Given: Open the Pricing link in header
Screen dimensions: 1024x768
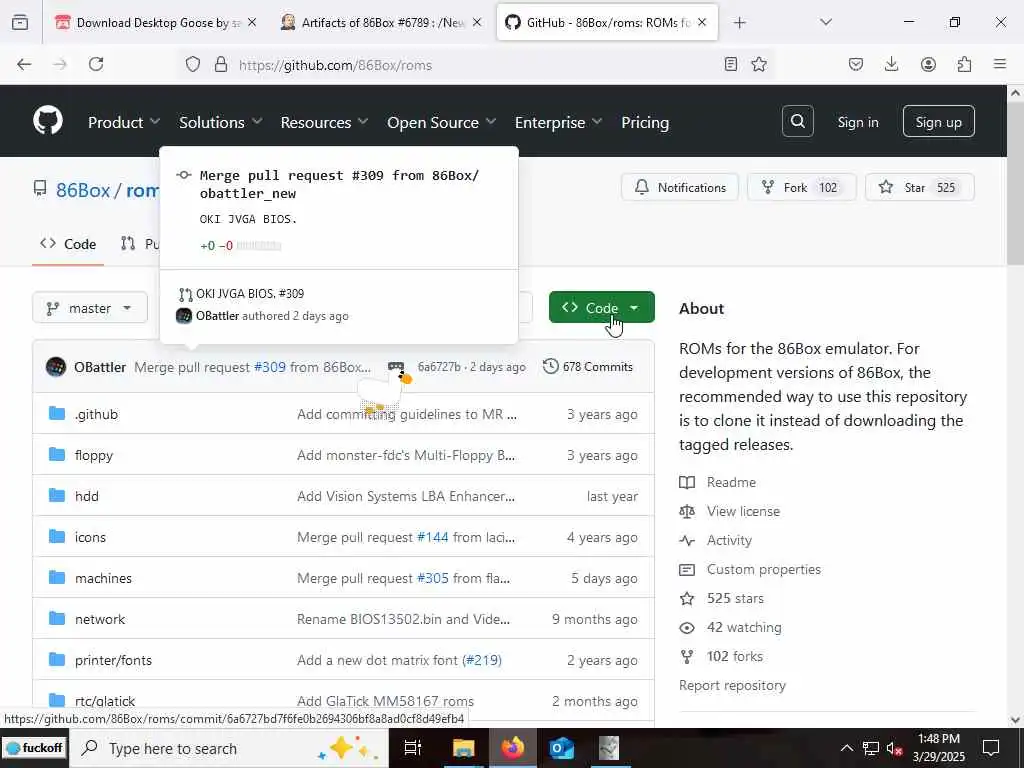Looking at the screenshot, I should 645,122.
